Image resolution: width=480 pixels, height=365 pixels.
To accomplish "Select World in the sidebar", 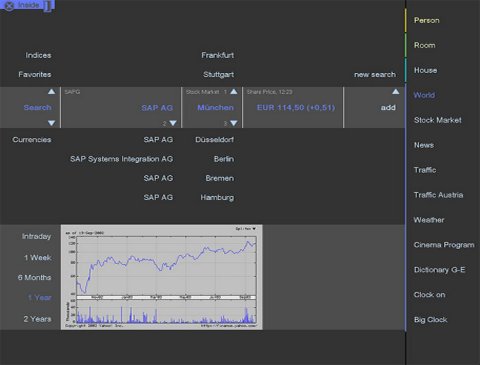I will [424, 95].
